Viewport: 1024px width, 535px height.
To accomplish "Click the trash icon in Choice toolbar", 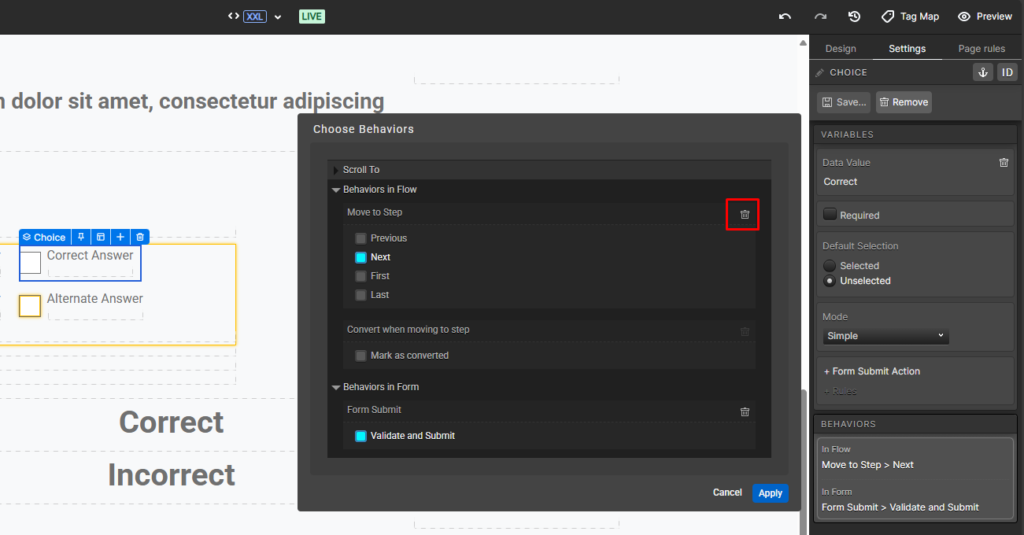I will (x=140, y=237).
